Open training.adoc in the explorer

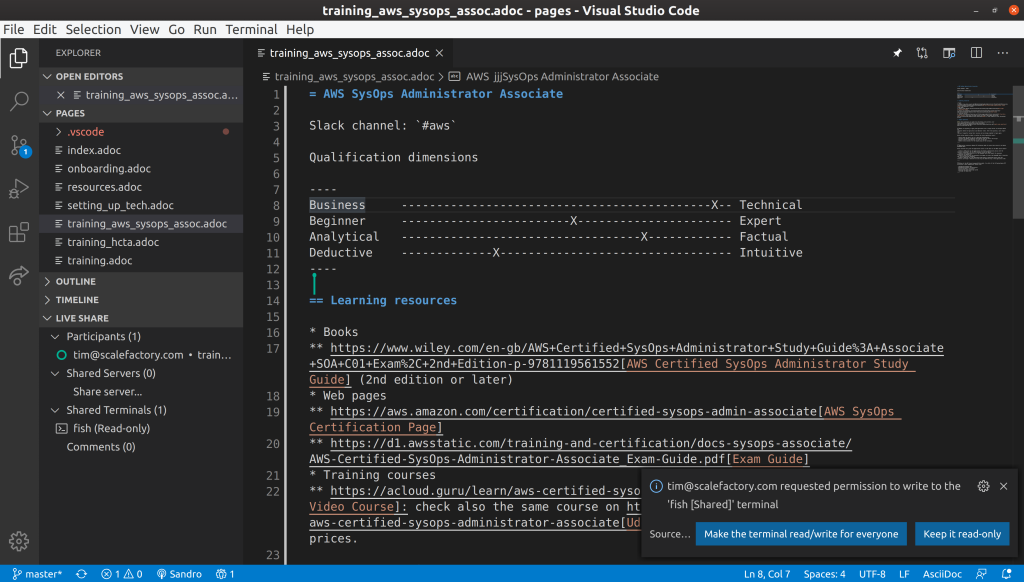[141, 261]
